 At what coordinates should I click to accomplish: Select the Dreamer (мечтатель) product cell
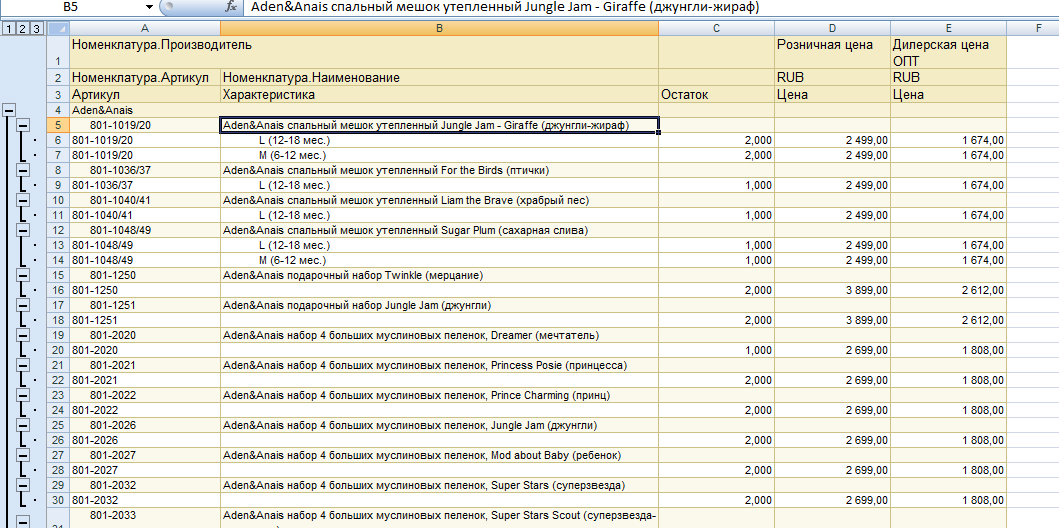(x=439, y=335)
